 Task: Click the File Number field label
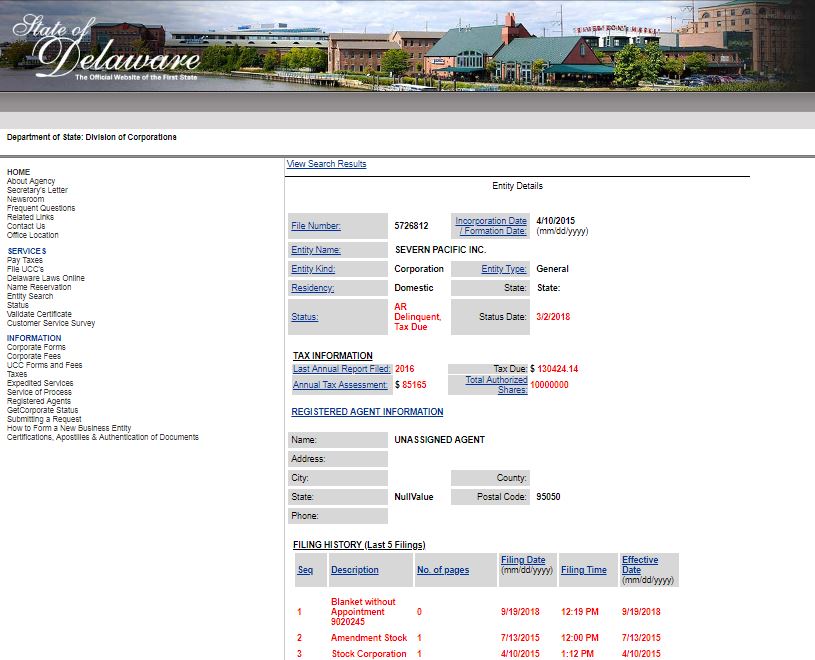pos(316,226)
